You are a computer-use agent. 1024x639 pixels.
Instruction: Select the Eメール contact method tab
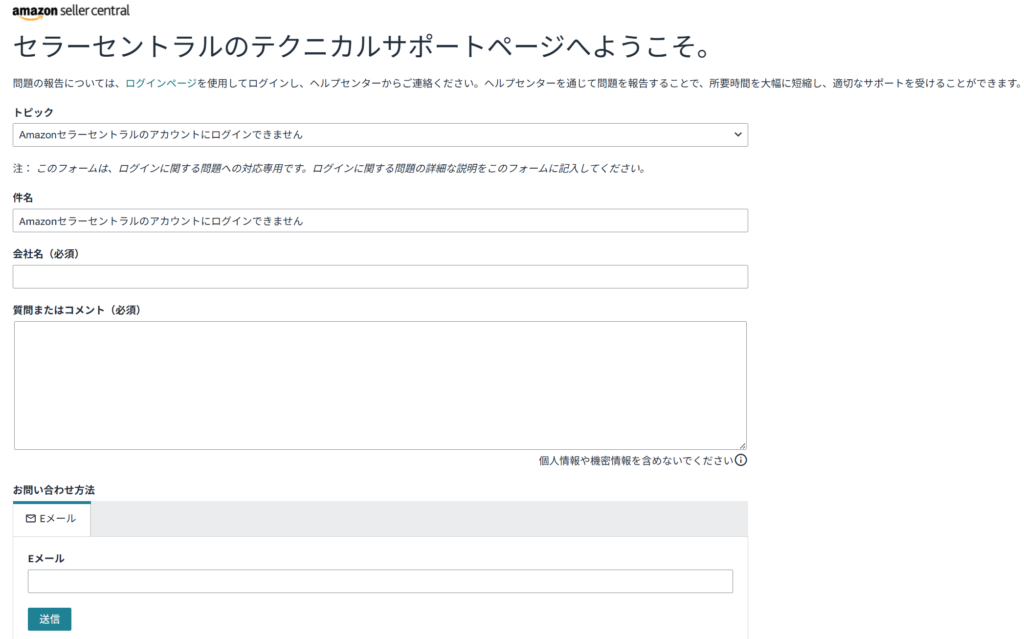pyautogui.click(x=52, y=519)
